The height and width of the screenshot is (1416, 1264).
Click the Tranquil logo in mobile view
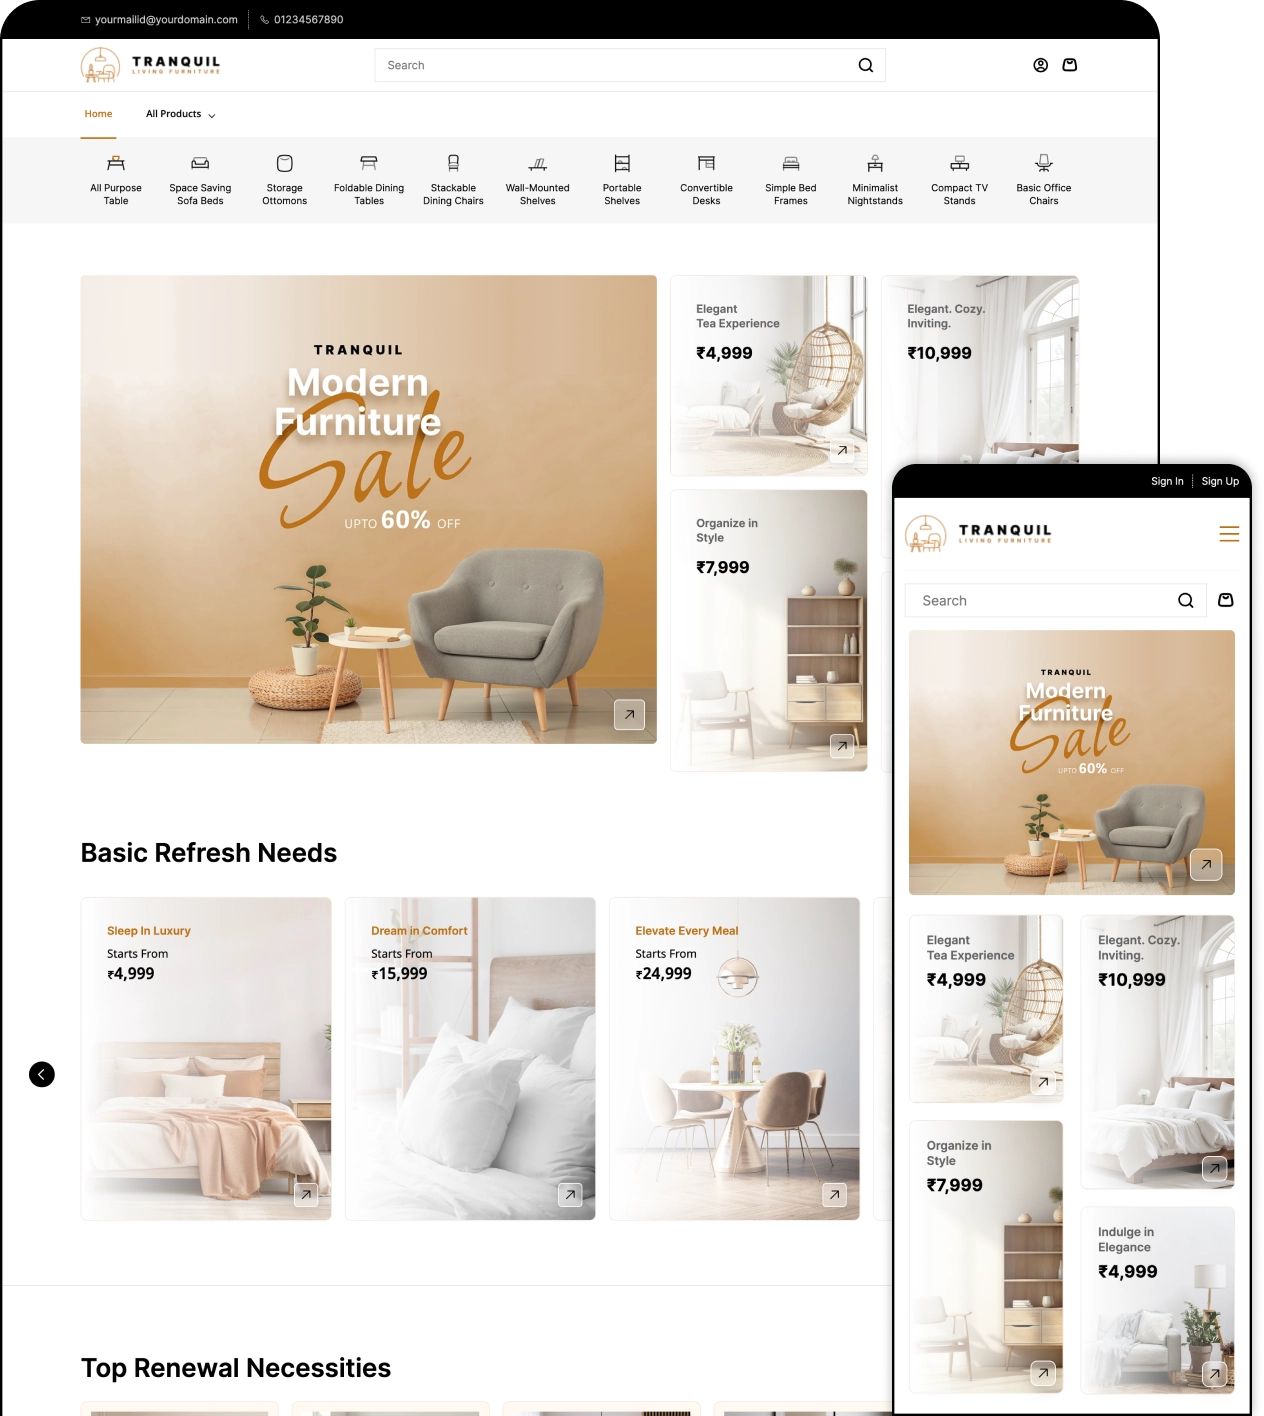979,534
